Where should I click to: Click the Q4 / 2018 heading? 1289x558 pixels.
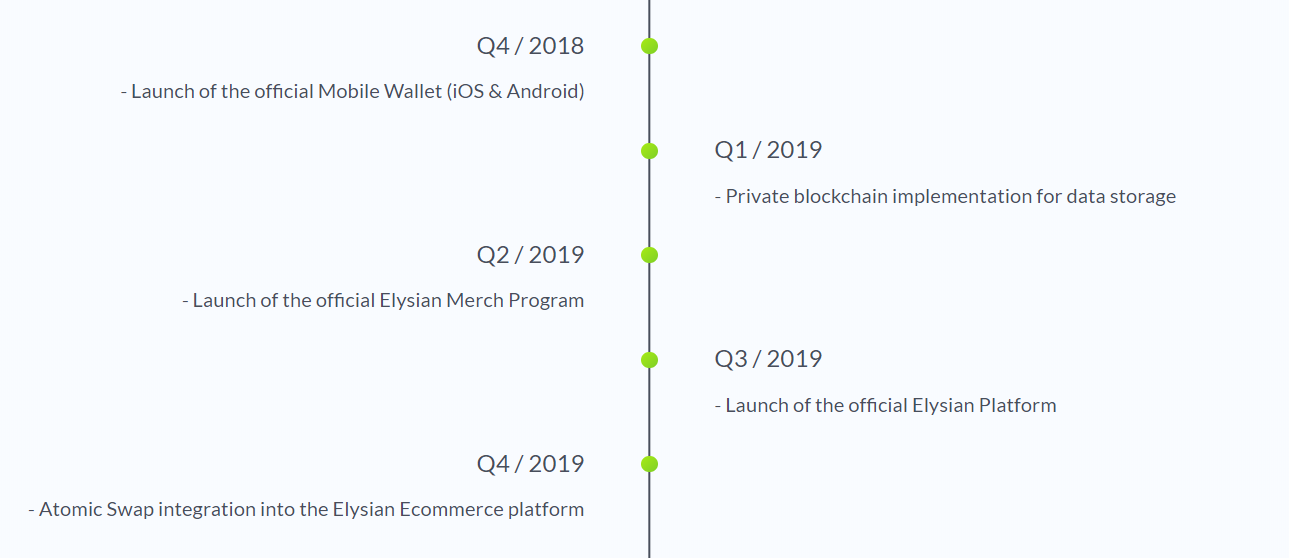pyautogui.click(x=530, y=46)
